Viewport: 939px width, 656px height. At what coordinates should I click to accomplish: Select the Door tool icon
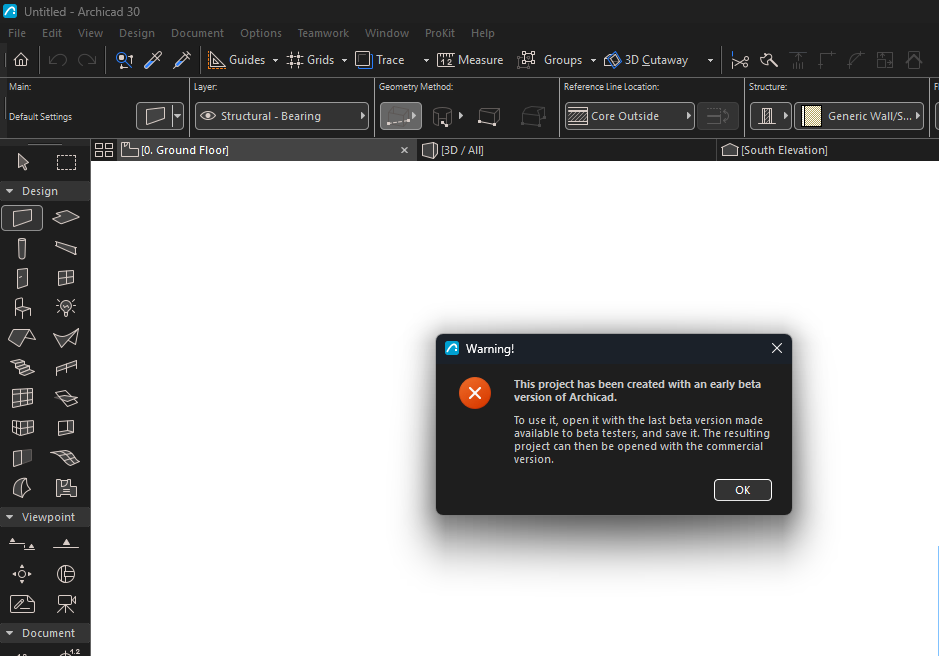pos(22,278)
